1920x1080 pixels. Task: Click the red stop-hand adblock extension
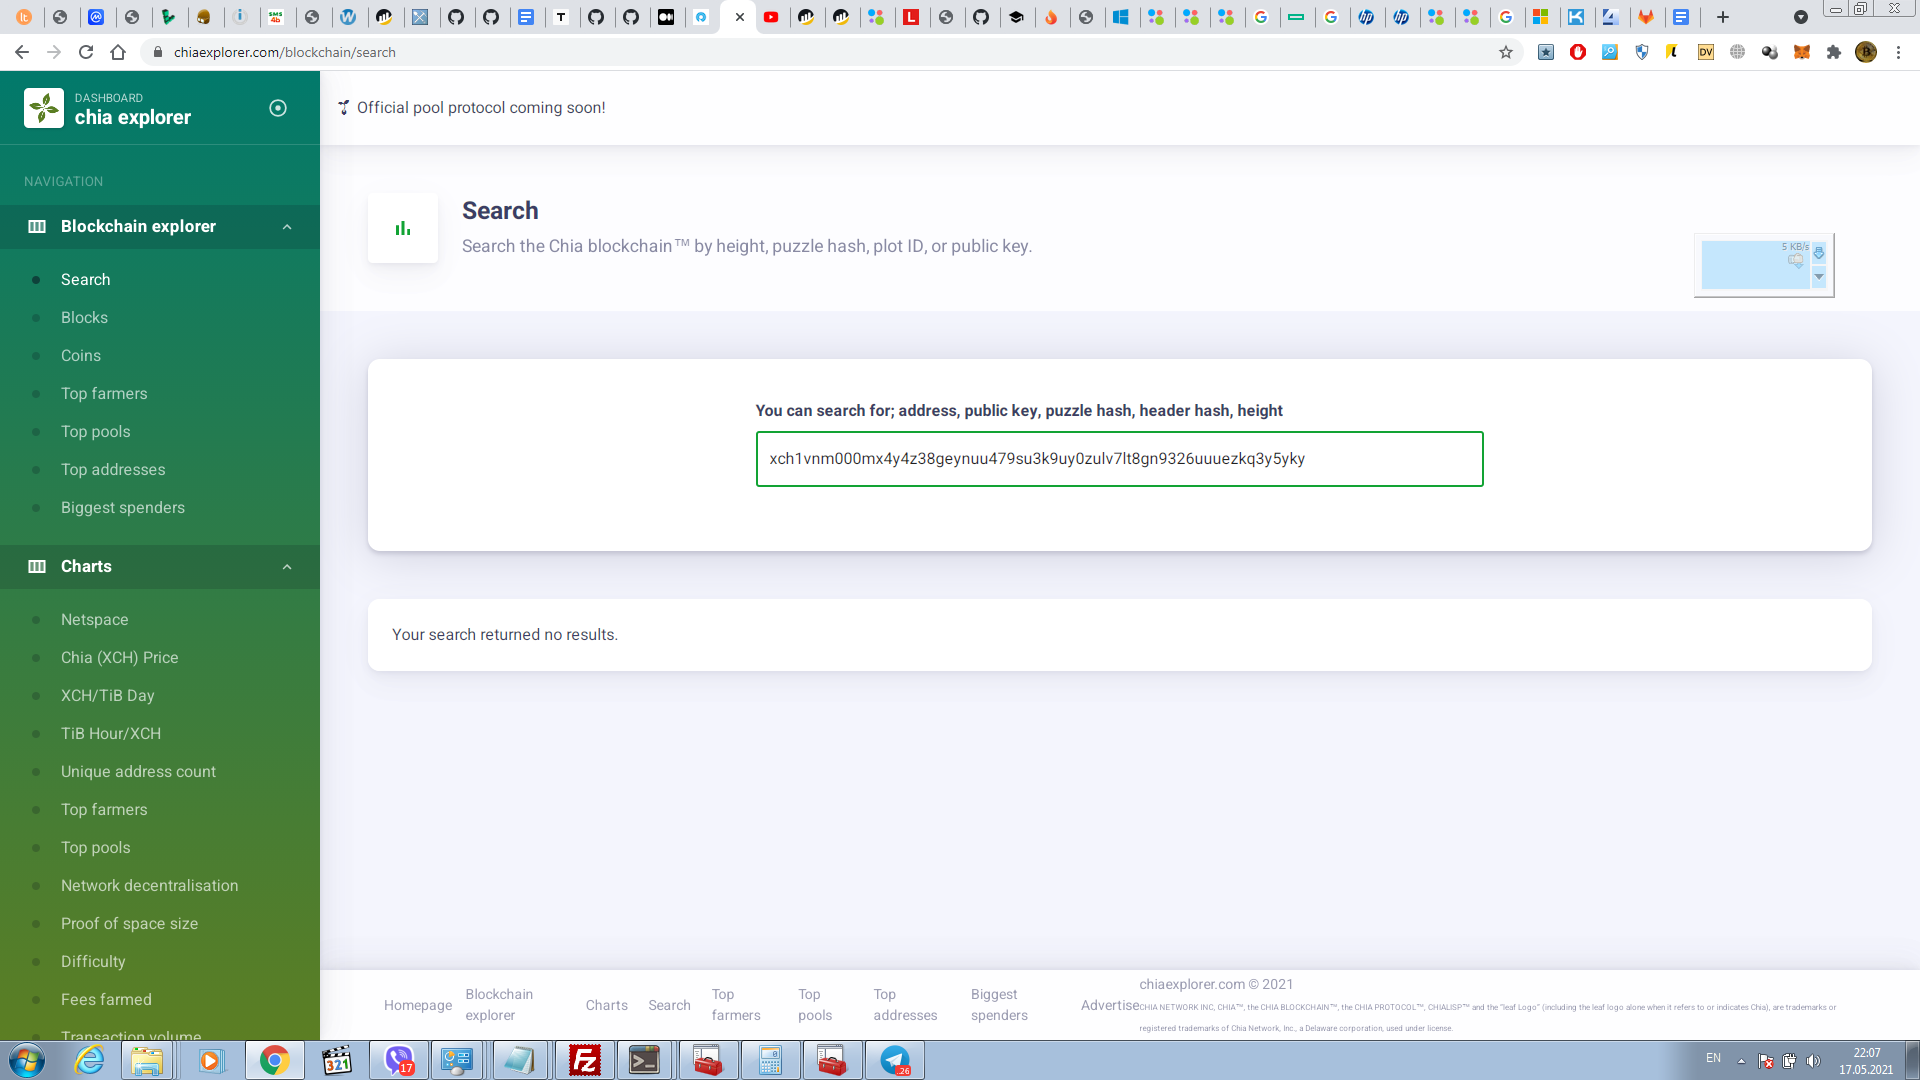1578,52
